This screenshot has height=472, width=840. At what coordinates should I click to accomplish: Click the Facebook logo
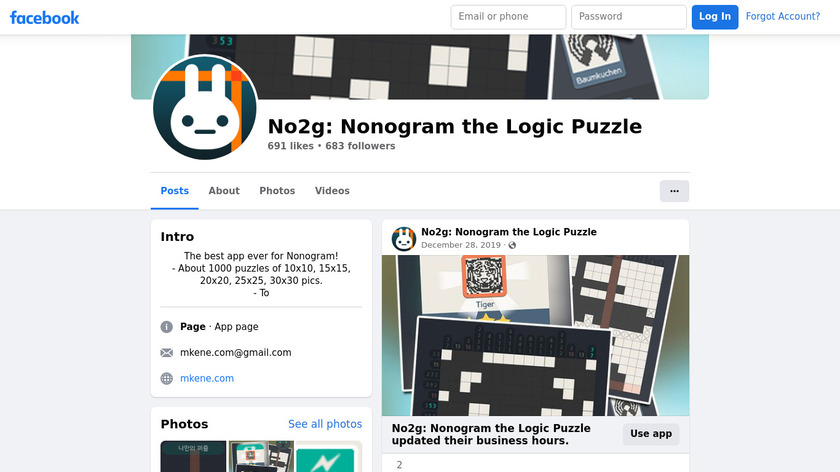click(44, 18)
